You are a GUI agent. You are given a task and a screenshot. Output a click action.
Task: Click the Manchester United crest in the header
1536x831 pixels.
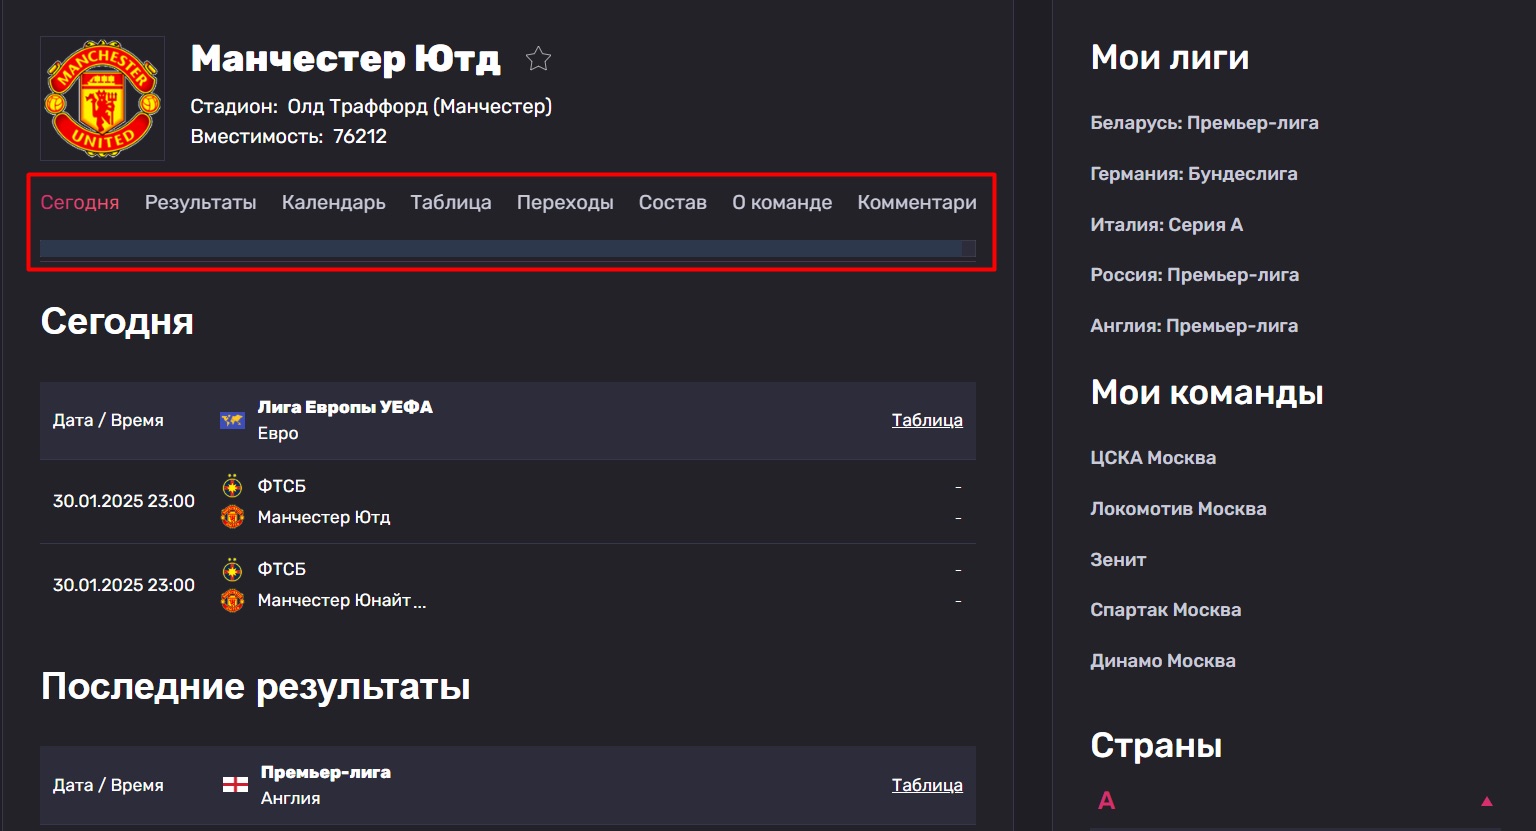point(102,98)
